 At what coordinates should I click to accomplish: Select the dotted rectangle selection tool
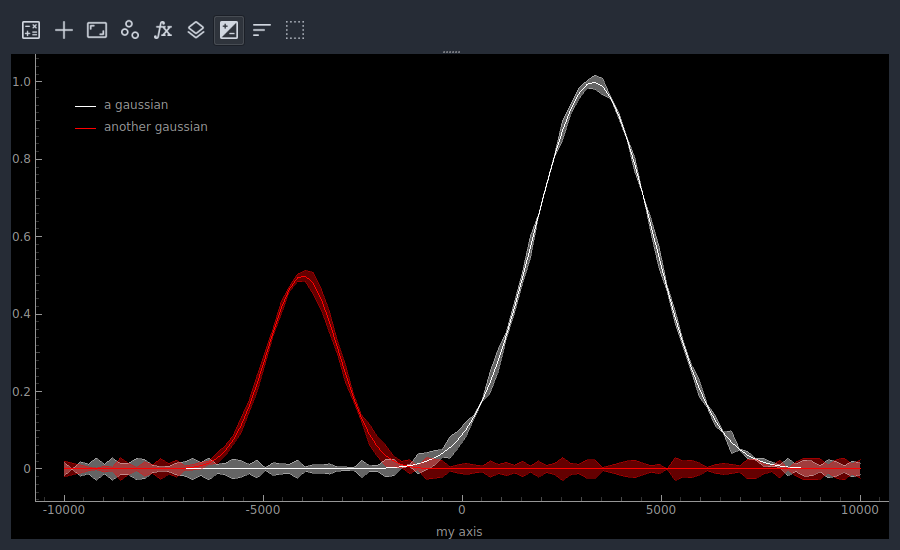295,30
